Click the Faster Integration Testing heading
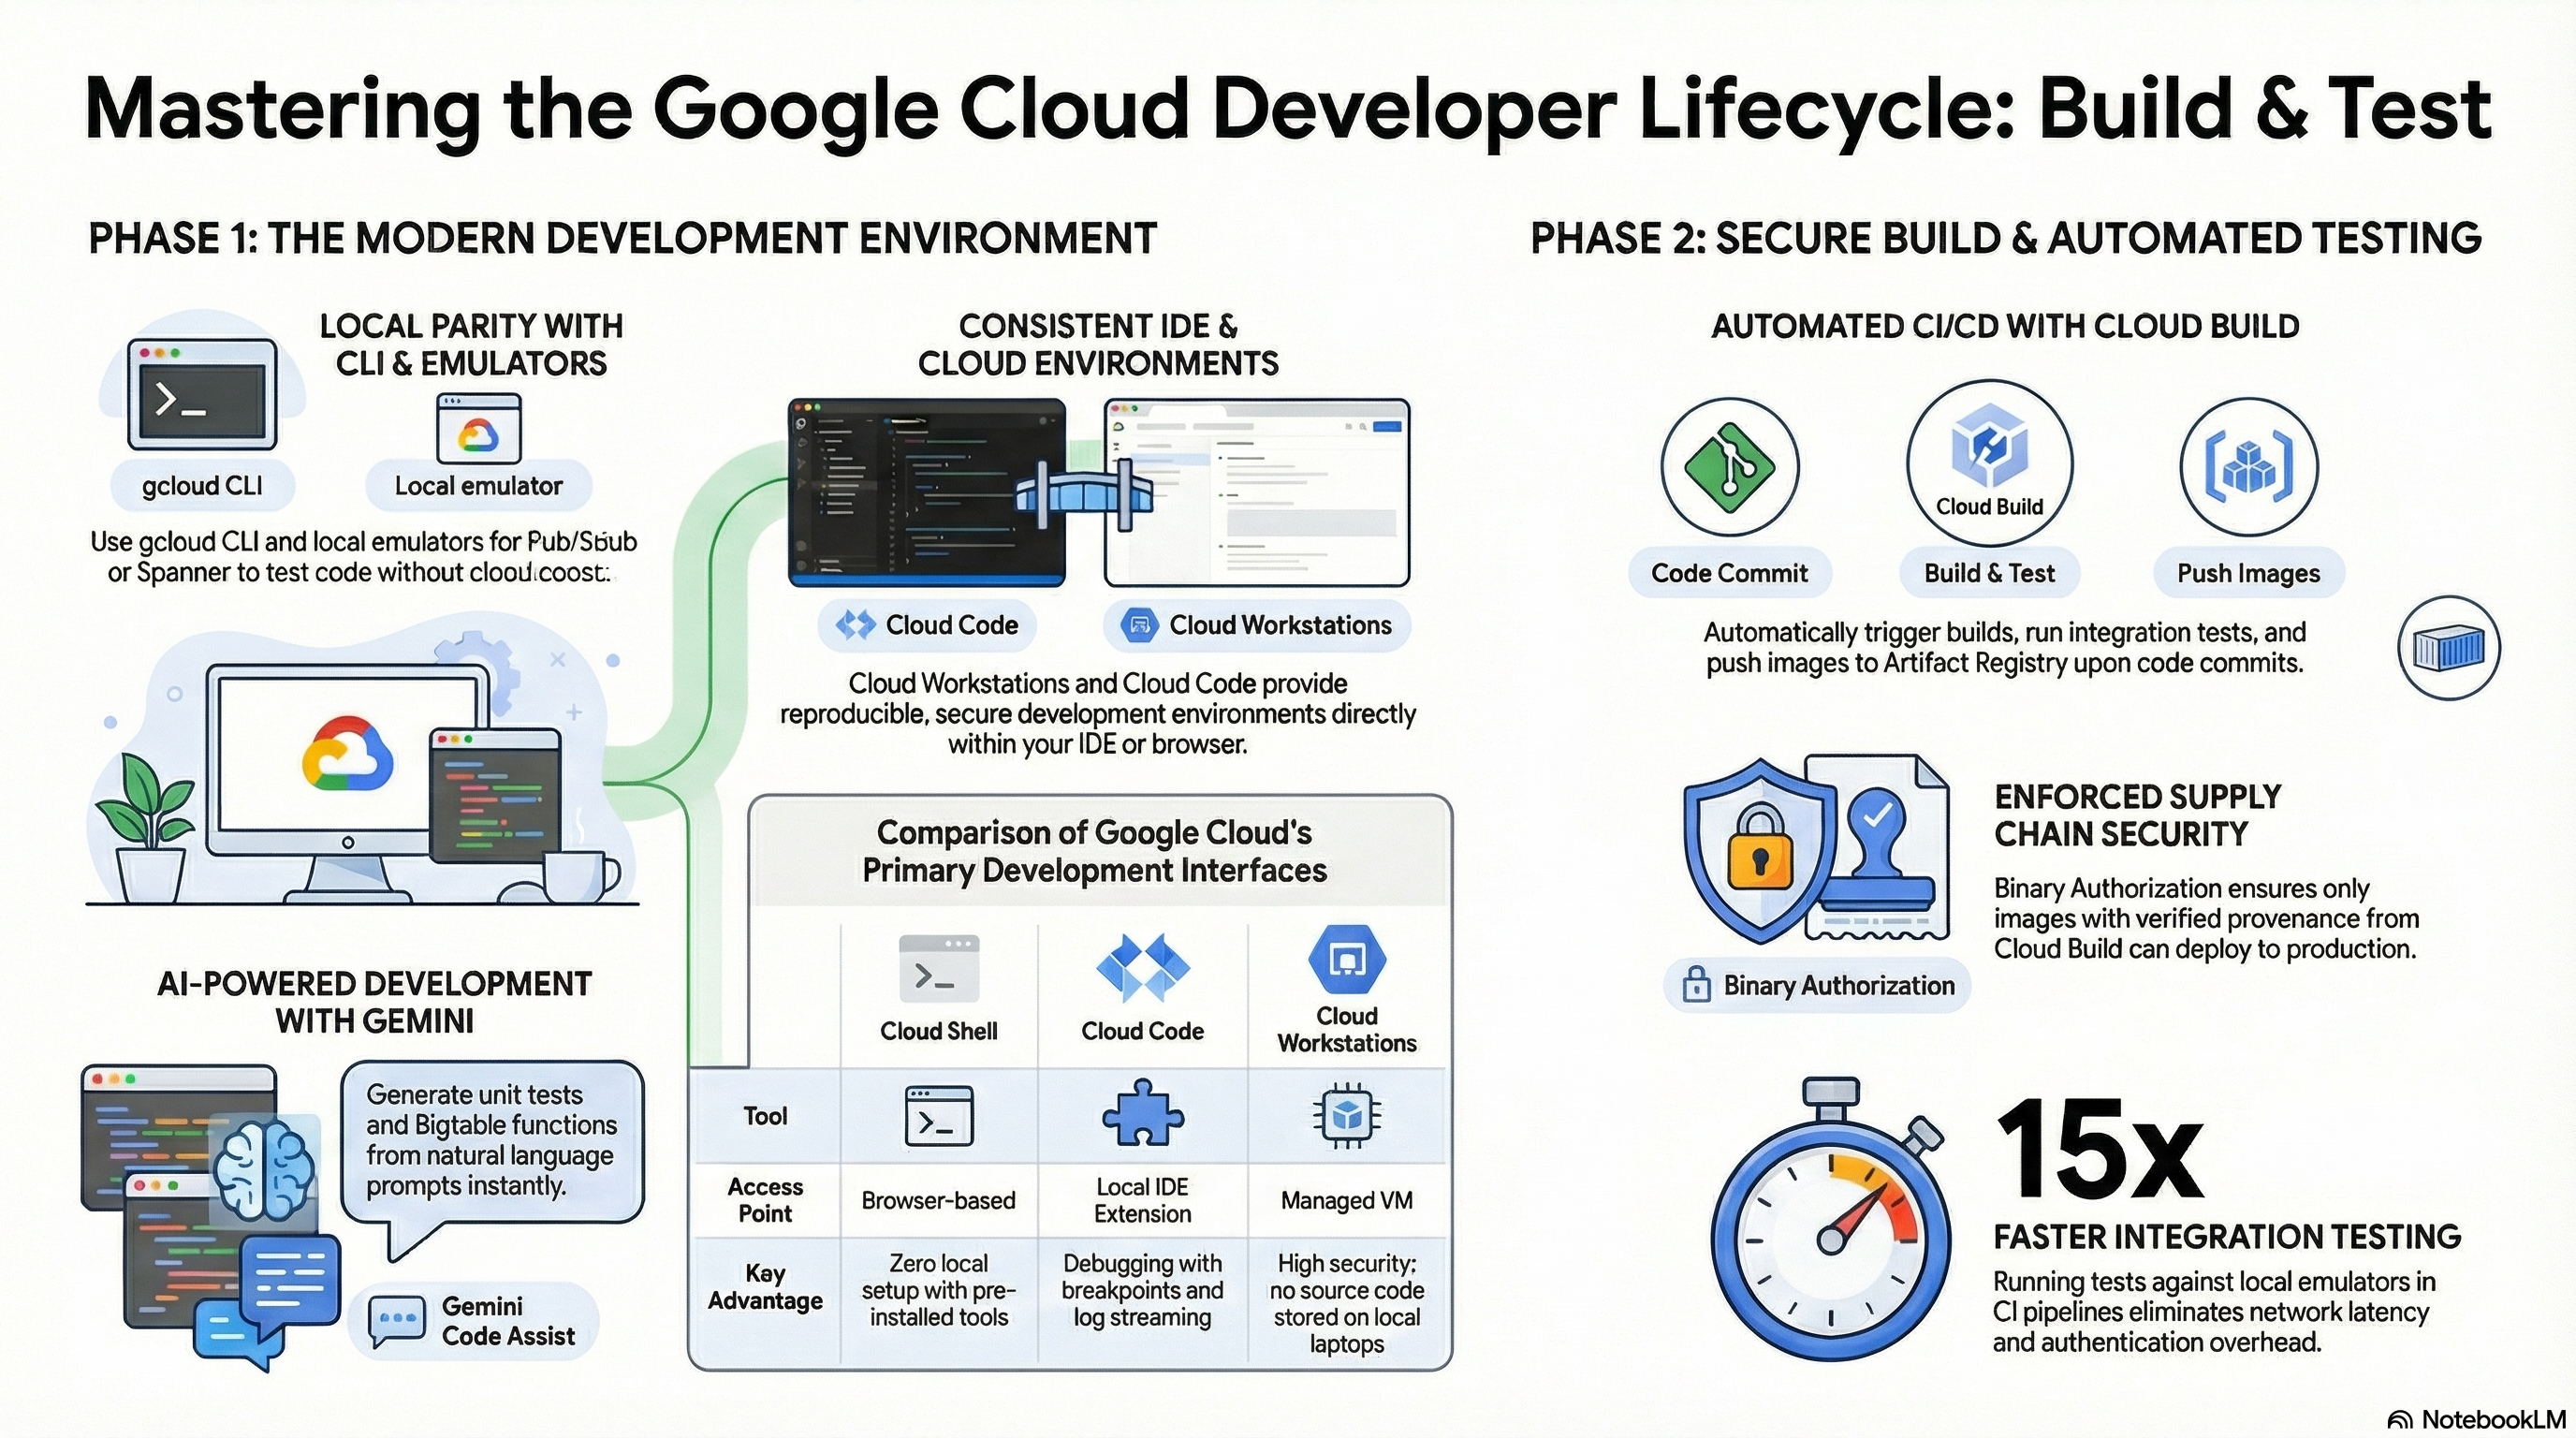This screenshot has width=2576, height=1438. pos(2227,1237)
